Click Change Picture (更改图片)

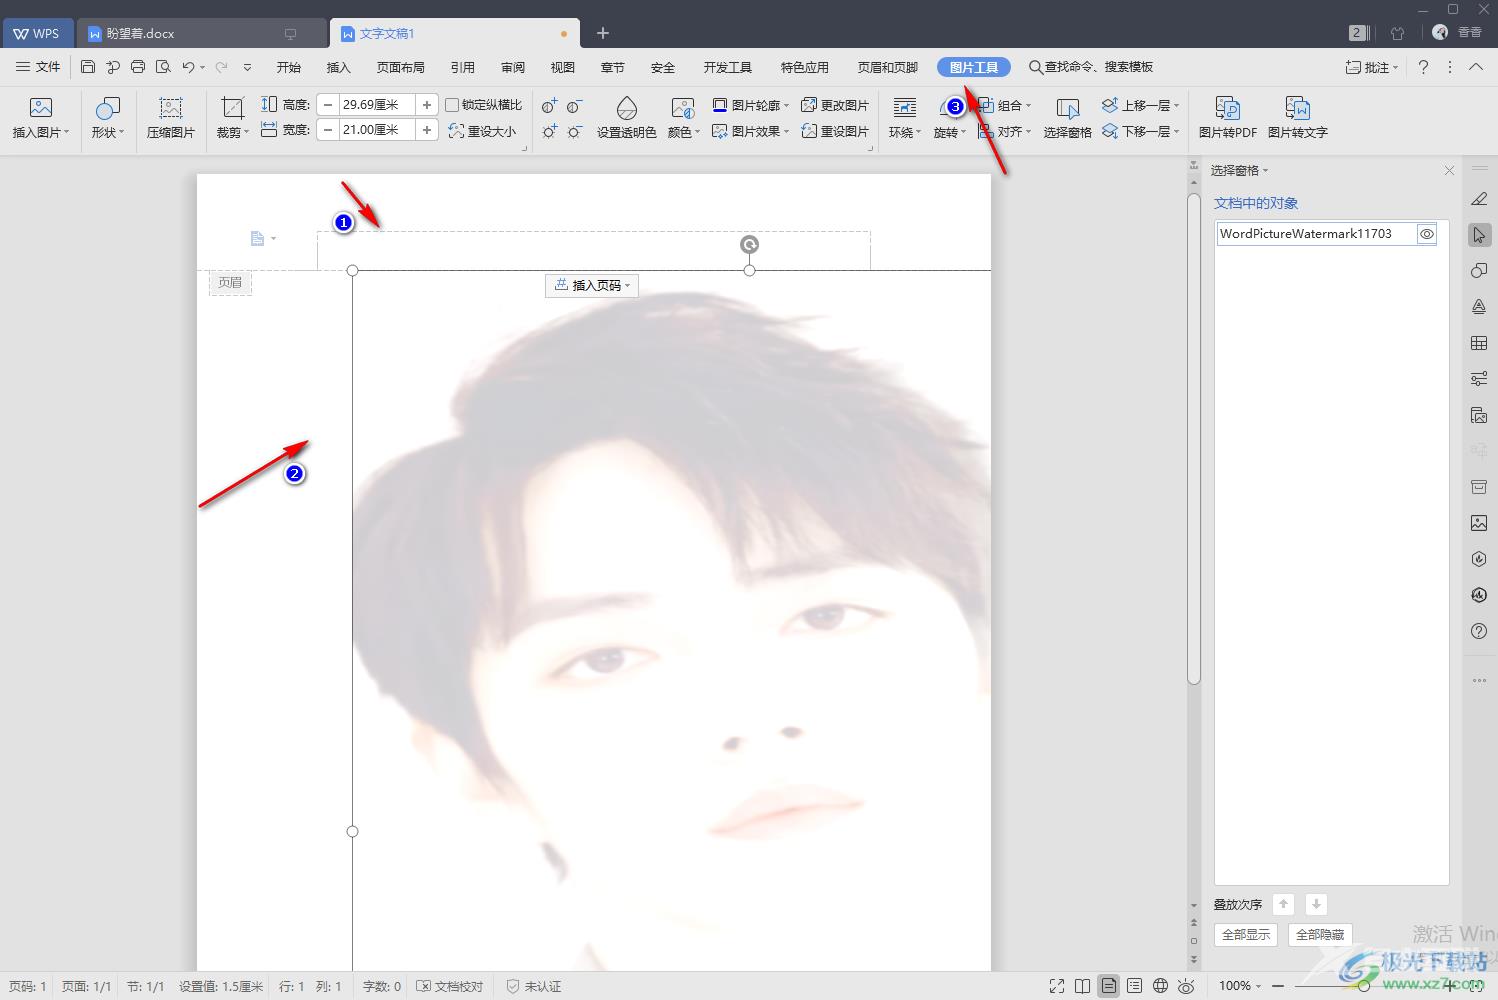point(835,105)
